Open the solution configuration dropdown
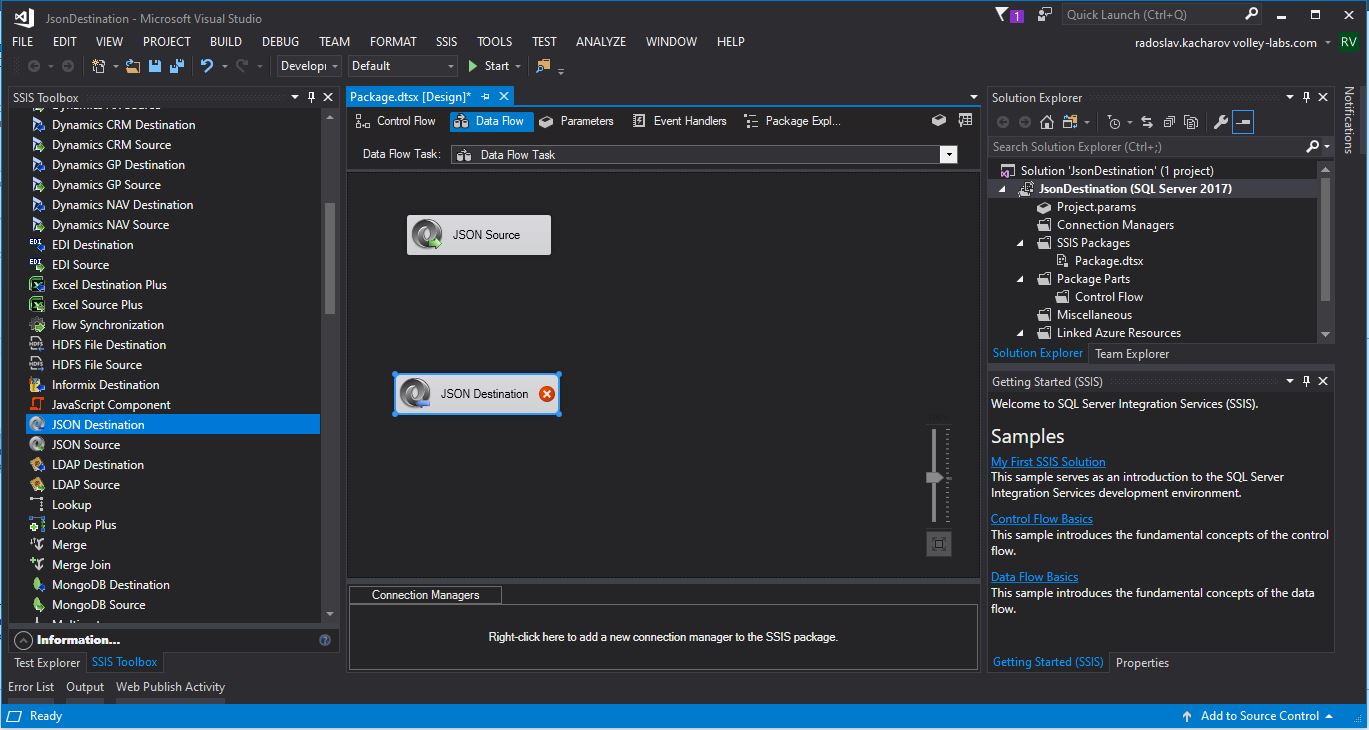 coord(310,66)
